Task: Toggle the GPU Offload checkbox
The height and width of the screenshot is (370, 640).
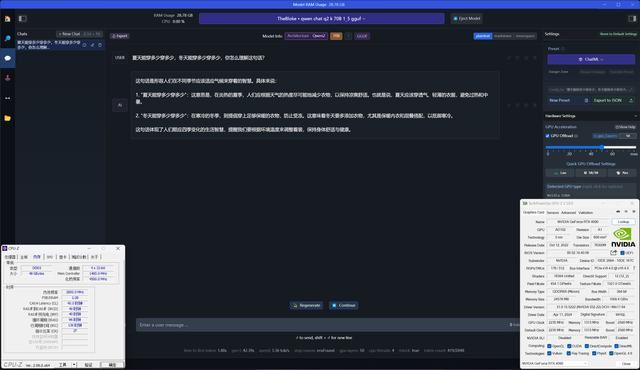Action: 547,136
